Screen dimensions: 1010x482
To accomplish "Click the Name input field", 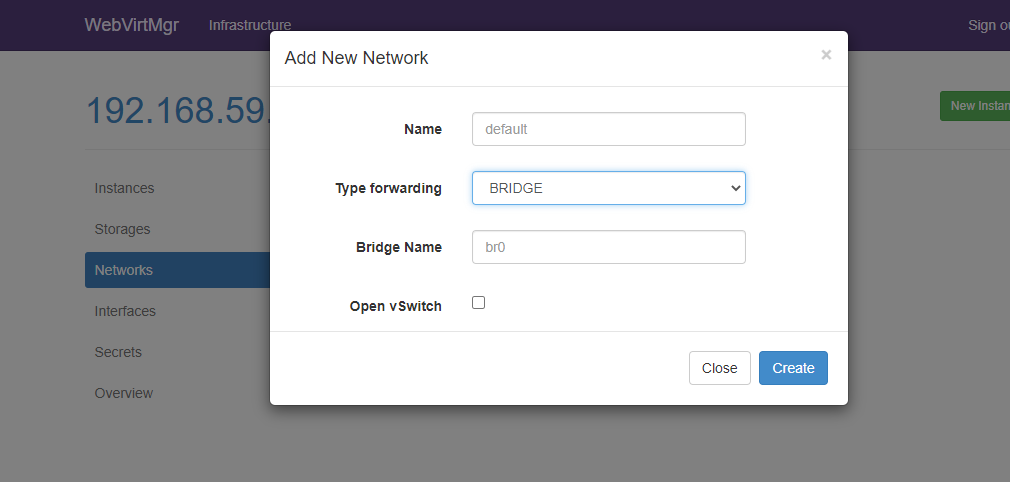I will (x=608, y=129).
